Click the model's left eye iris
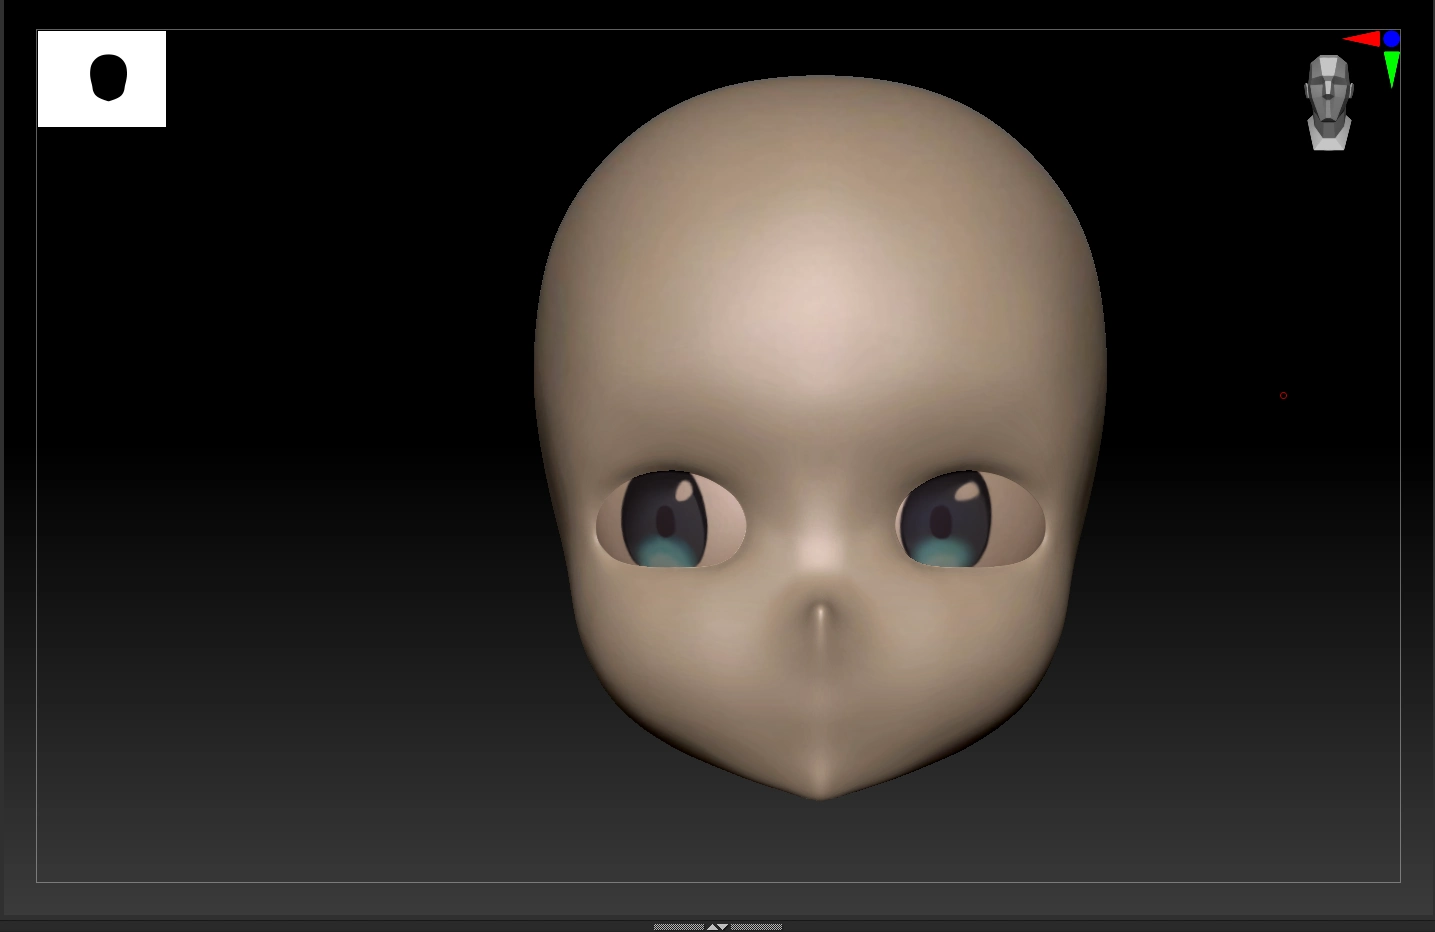The image size is (1435, 932). (947, 520)
